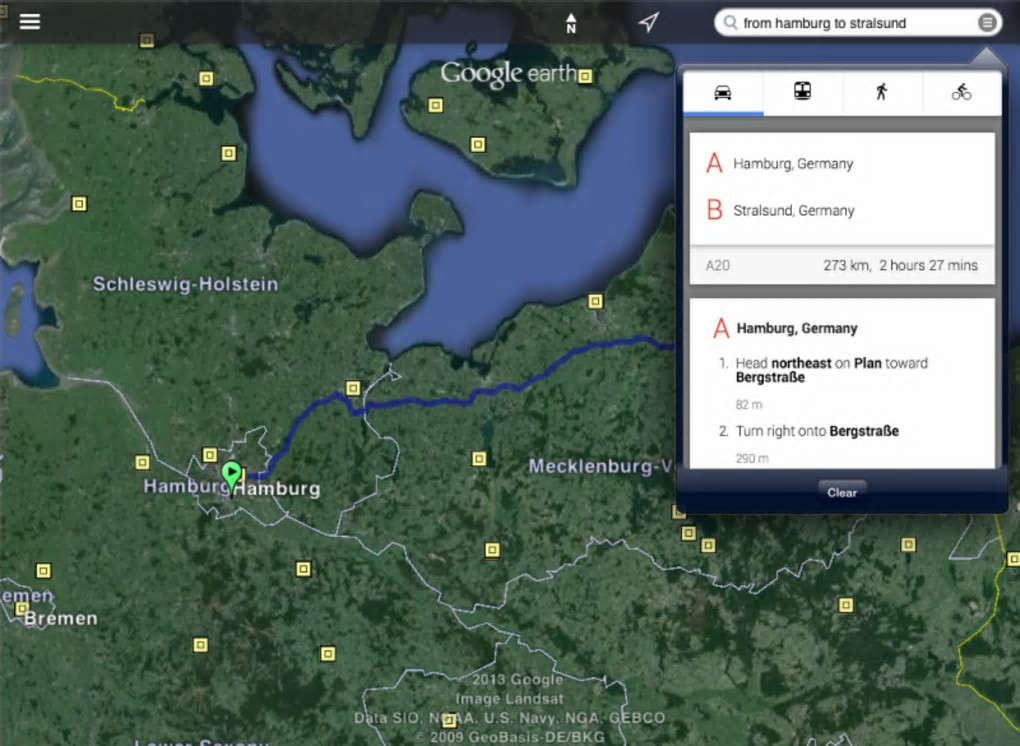The width and height of the screenshot is (1020, 746).
Task: Clear the directions with Clear button
Action: point(842,492)
